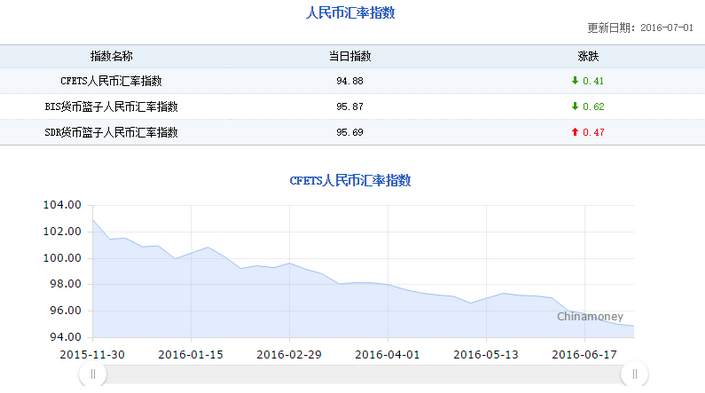Grab the left range slider handle
Screen dimensions: 705x393
[93, 374]
